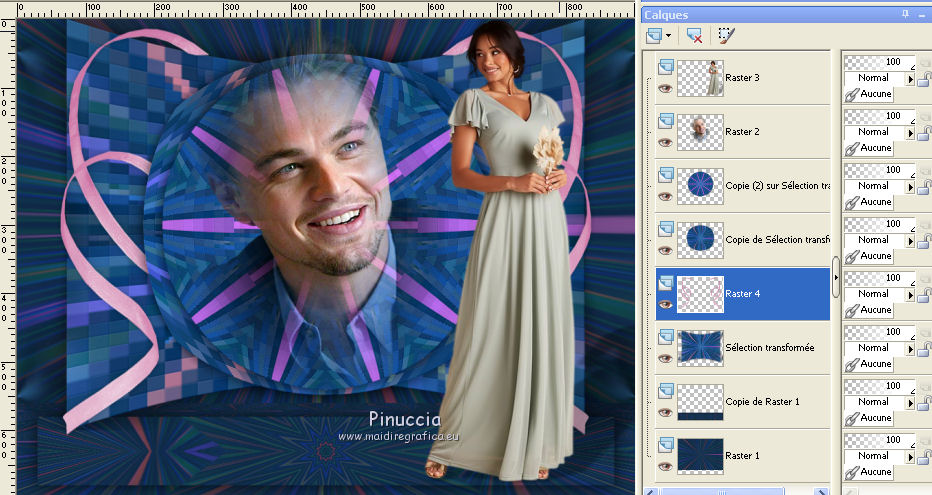Viewport: 932px width, 495px height.
Task: Open blend mode arrow for Raster 3
Action: point(910,78)
